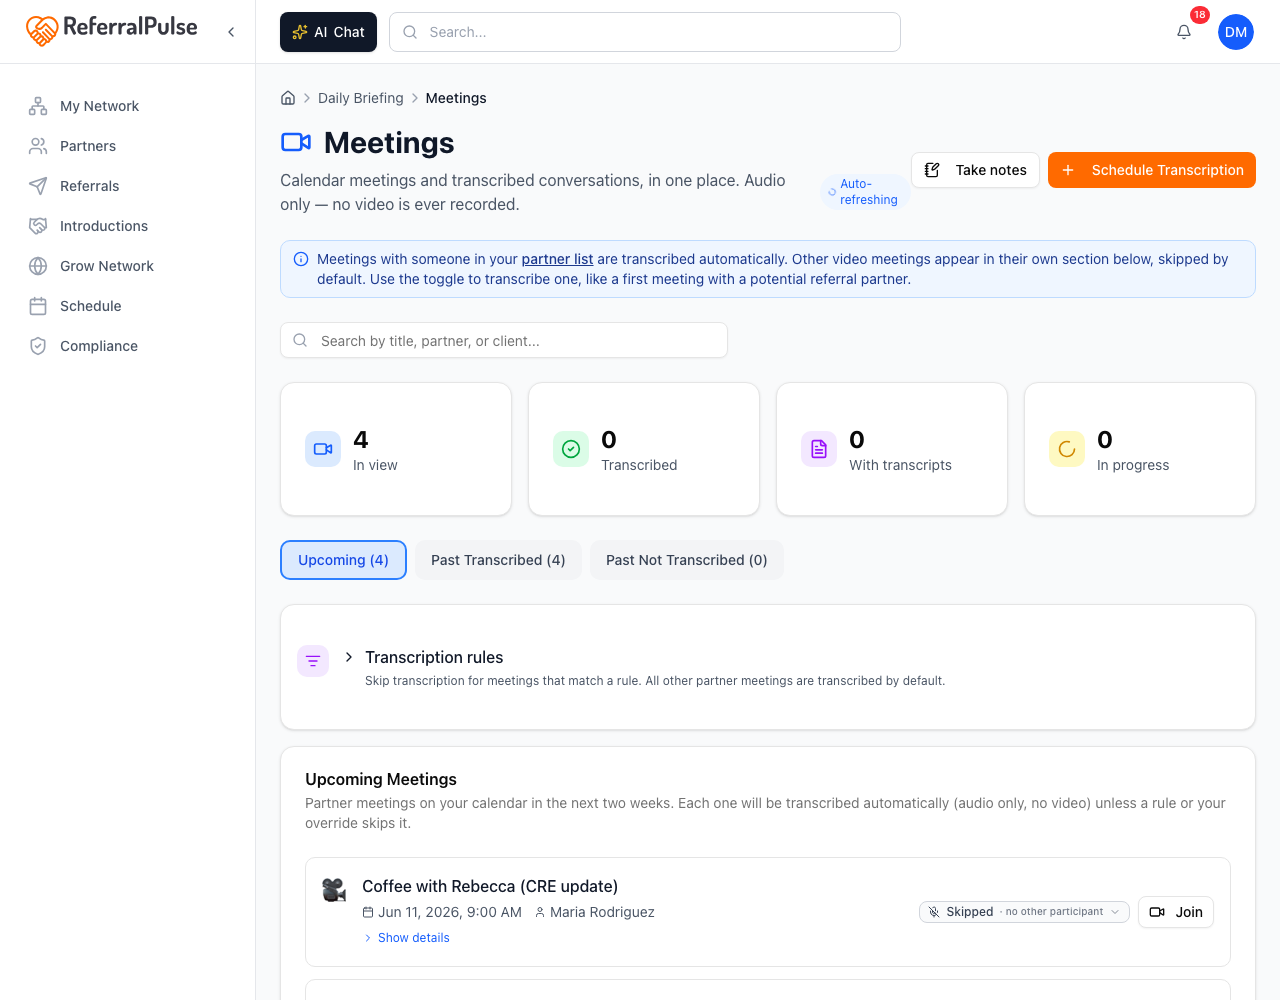This screenshot has height=1000, width=1280.
Task: Click the ReferralPulse logo
Action: [x=111, y=30]
